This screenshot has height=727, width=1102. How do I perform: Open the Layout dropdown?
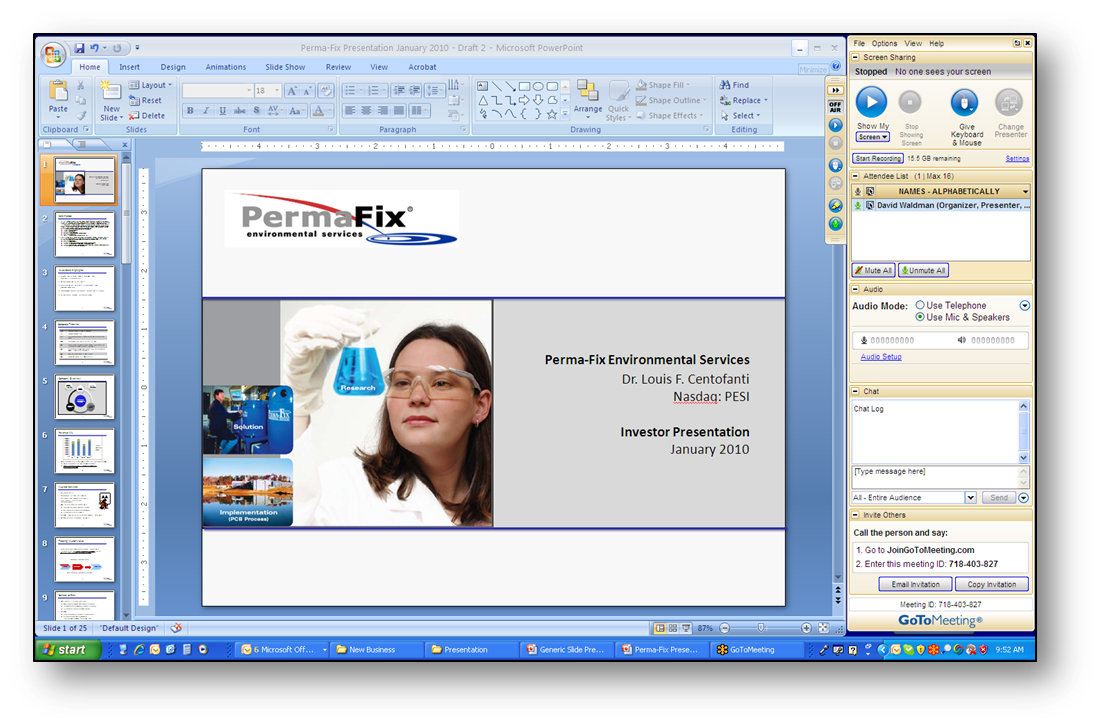click(150, 85)
